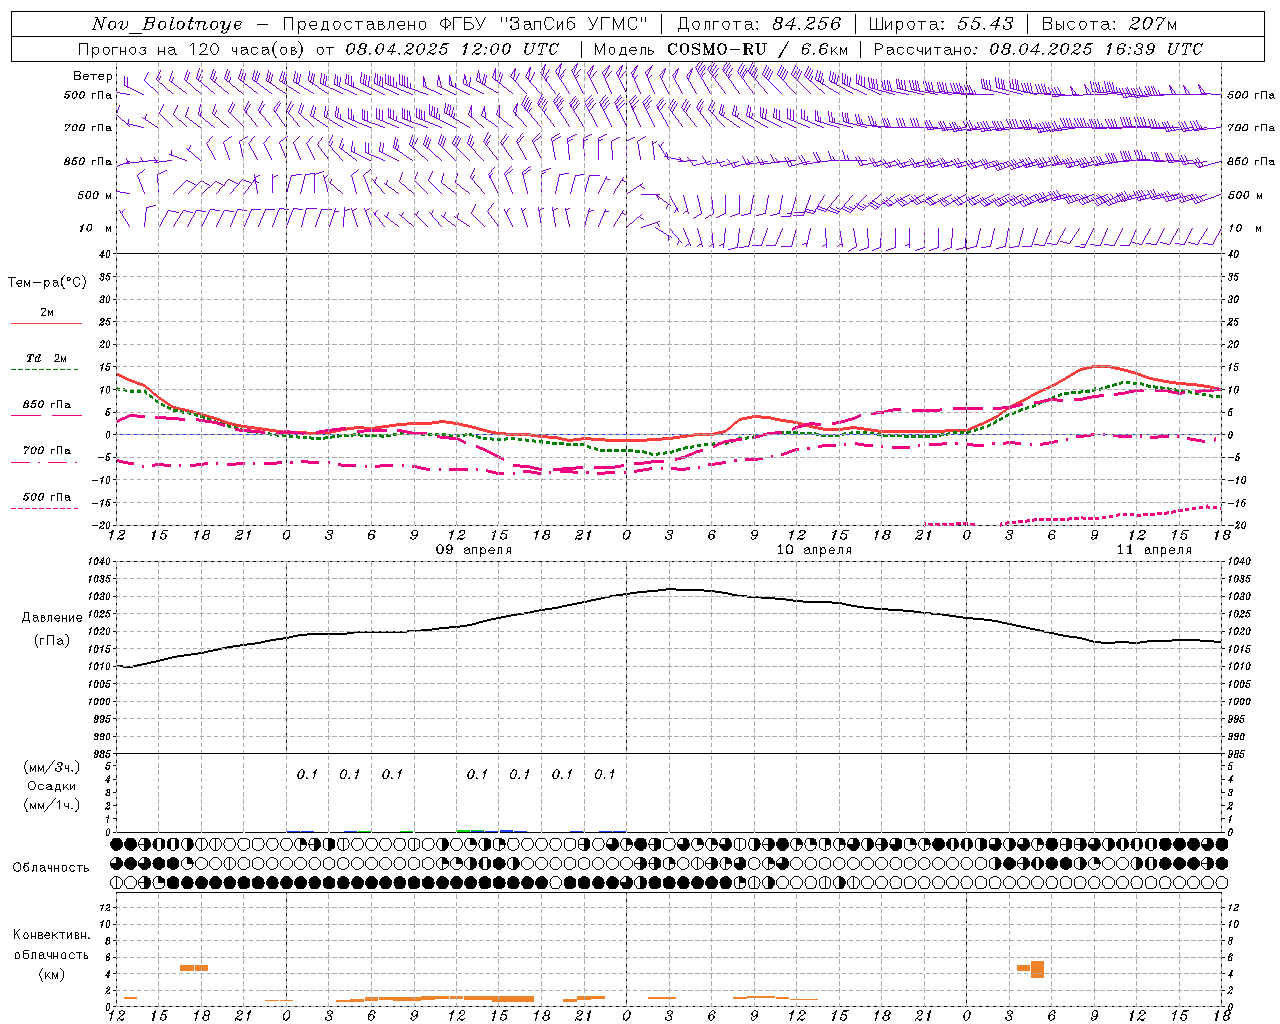Click the (км) unit under convective cloud label
Screen dimensions: 1280x1024
[51, 974]
